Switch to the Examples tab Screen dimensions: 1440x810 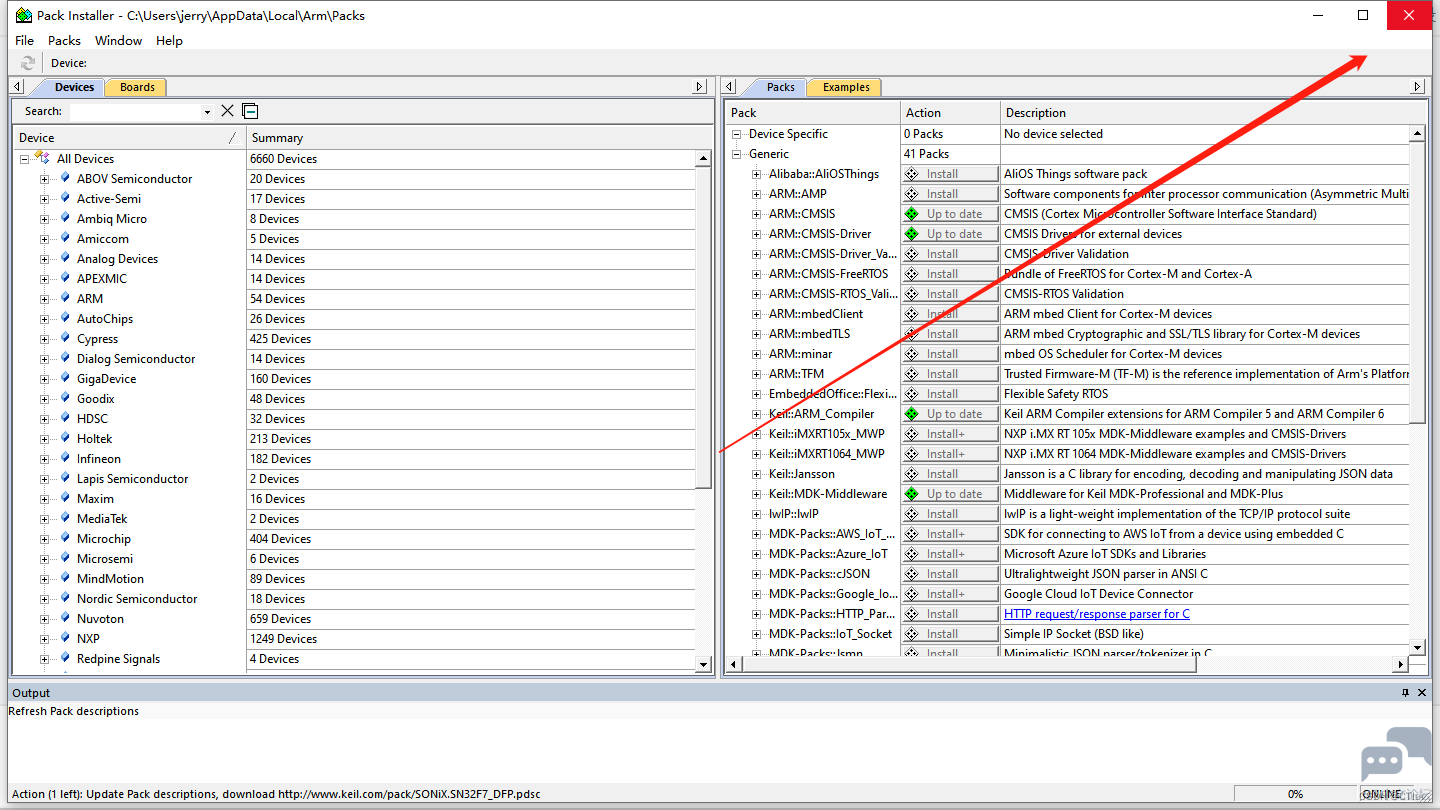[x=846, y=87]
